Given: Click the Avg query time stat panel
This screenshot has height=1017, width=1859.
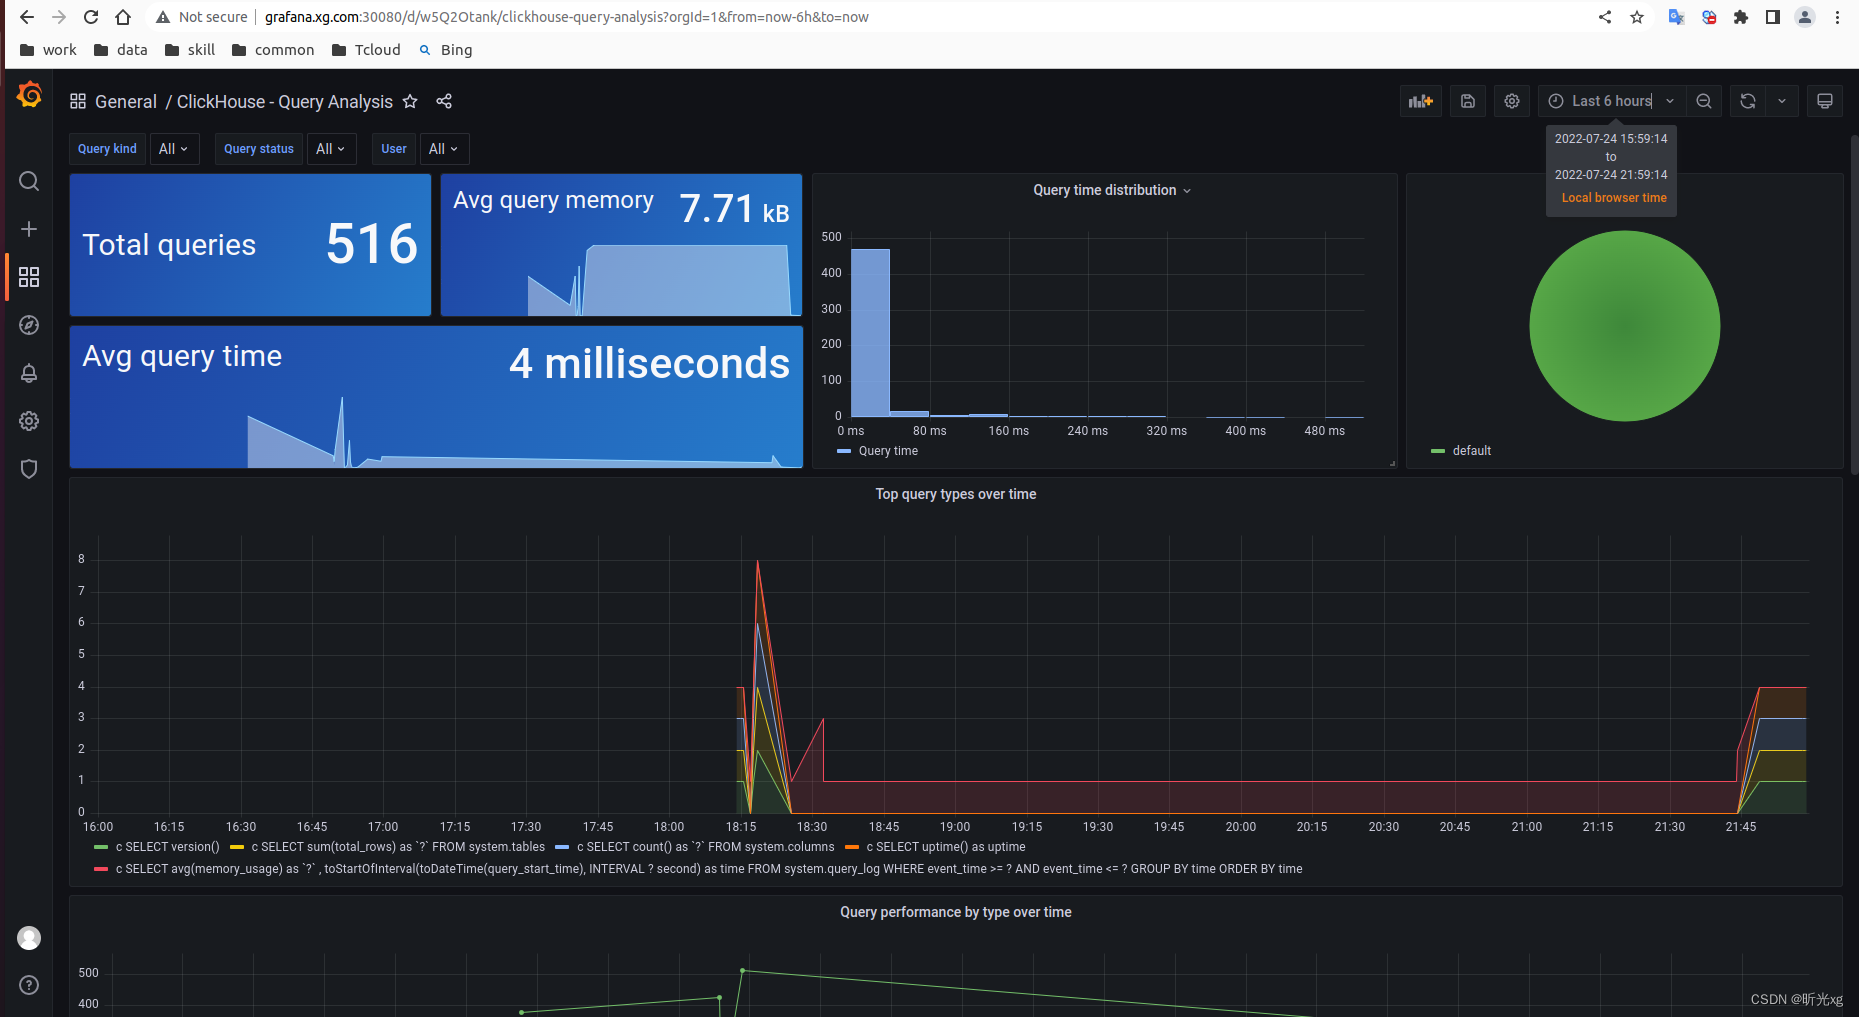Looking at the screenshot, I should pyautogui.click(x=436, y=397).
